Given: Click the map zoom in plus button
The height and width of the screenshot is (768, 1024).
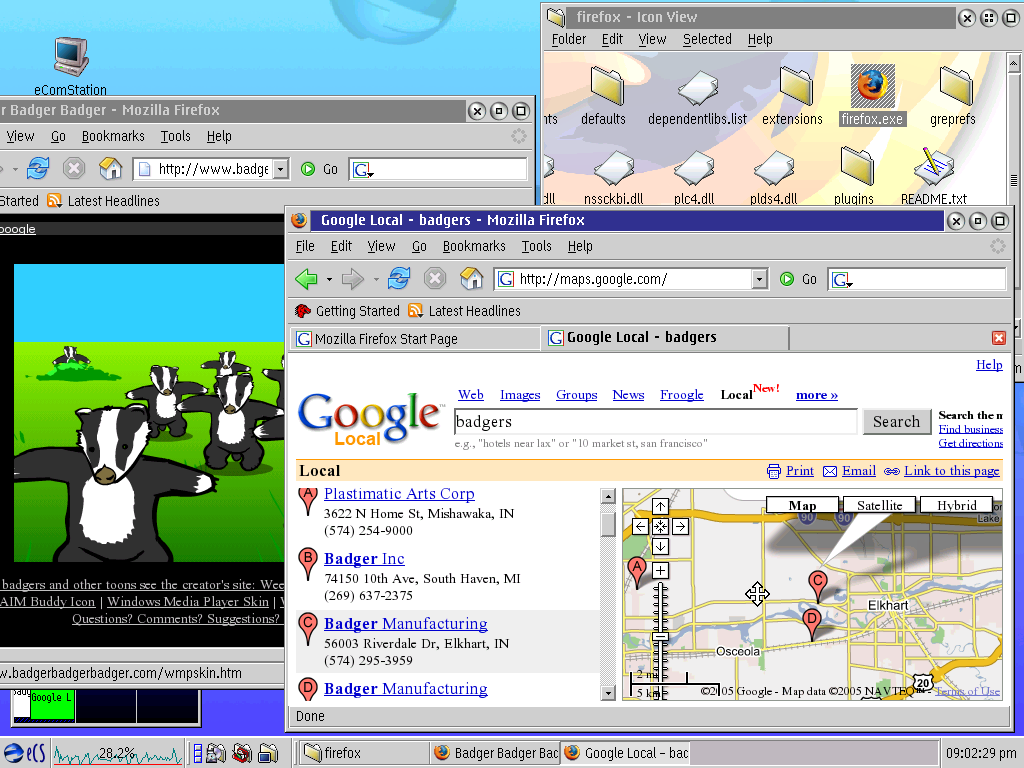Looking at the screenshot, I should (660, 570).
